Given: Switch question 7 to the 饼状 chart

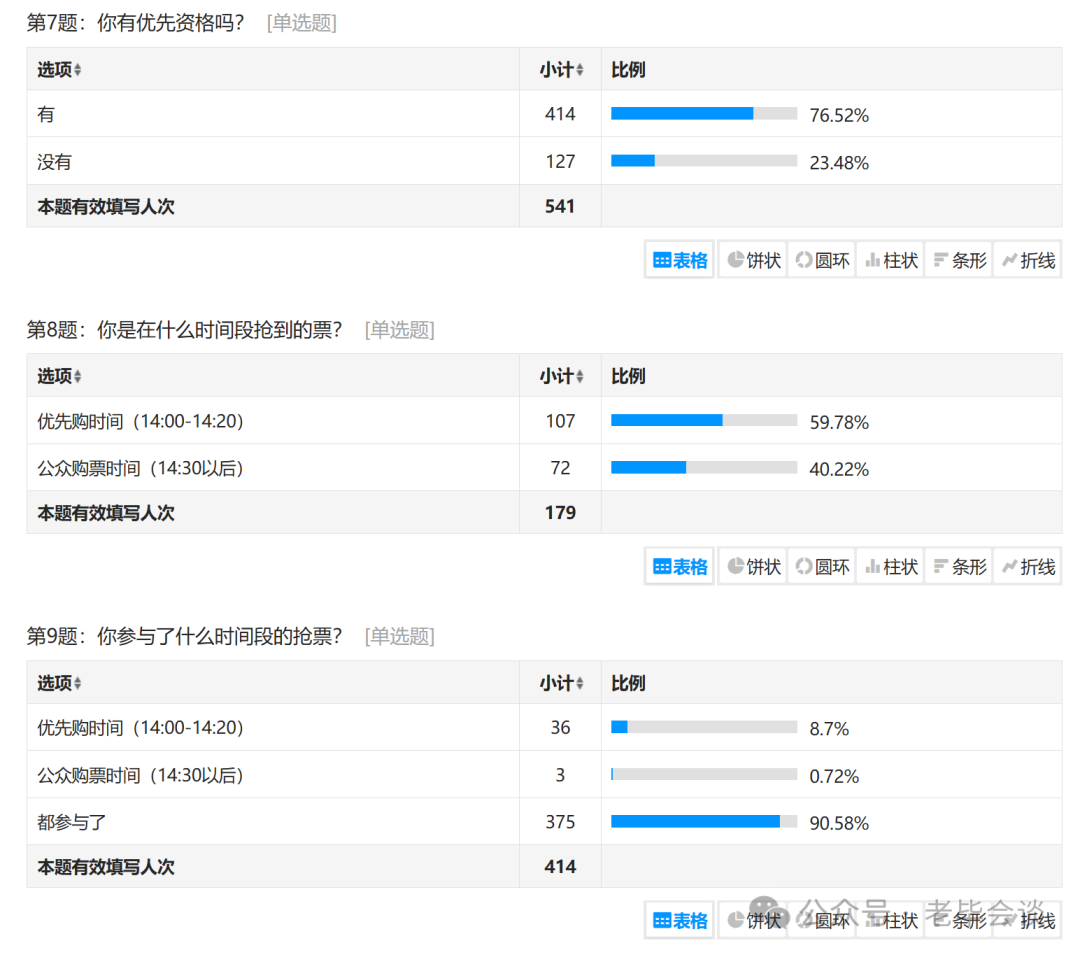Looking at the screenshot, I should 754,260.
